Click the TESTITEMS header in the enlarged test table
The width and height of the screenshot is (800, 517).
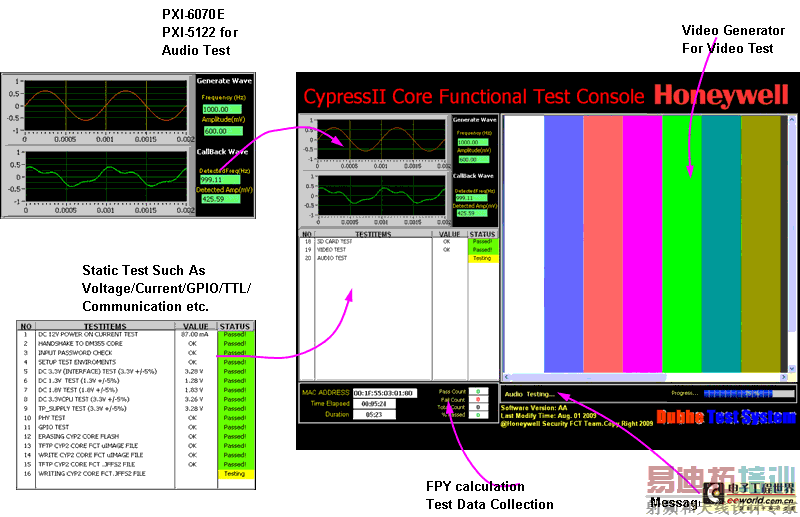105,326
